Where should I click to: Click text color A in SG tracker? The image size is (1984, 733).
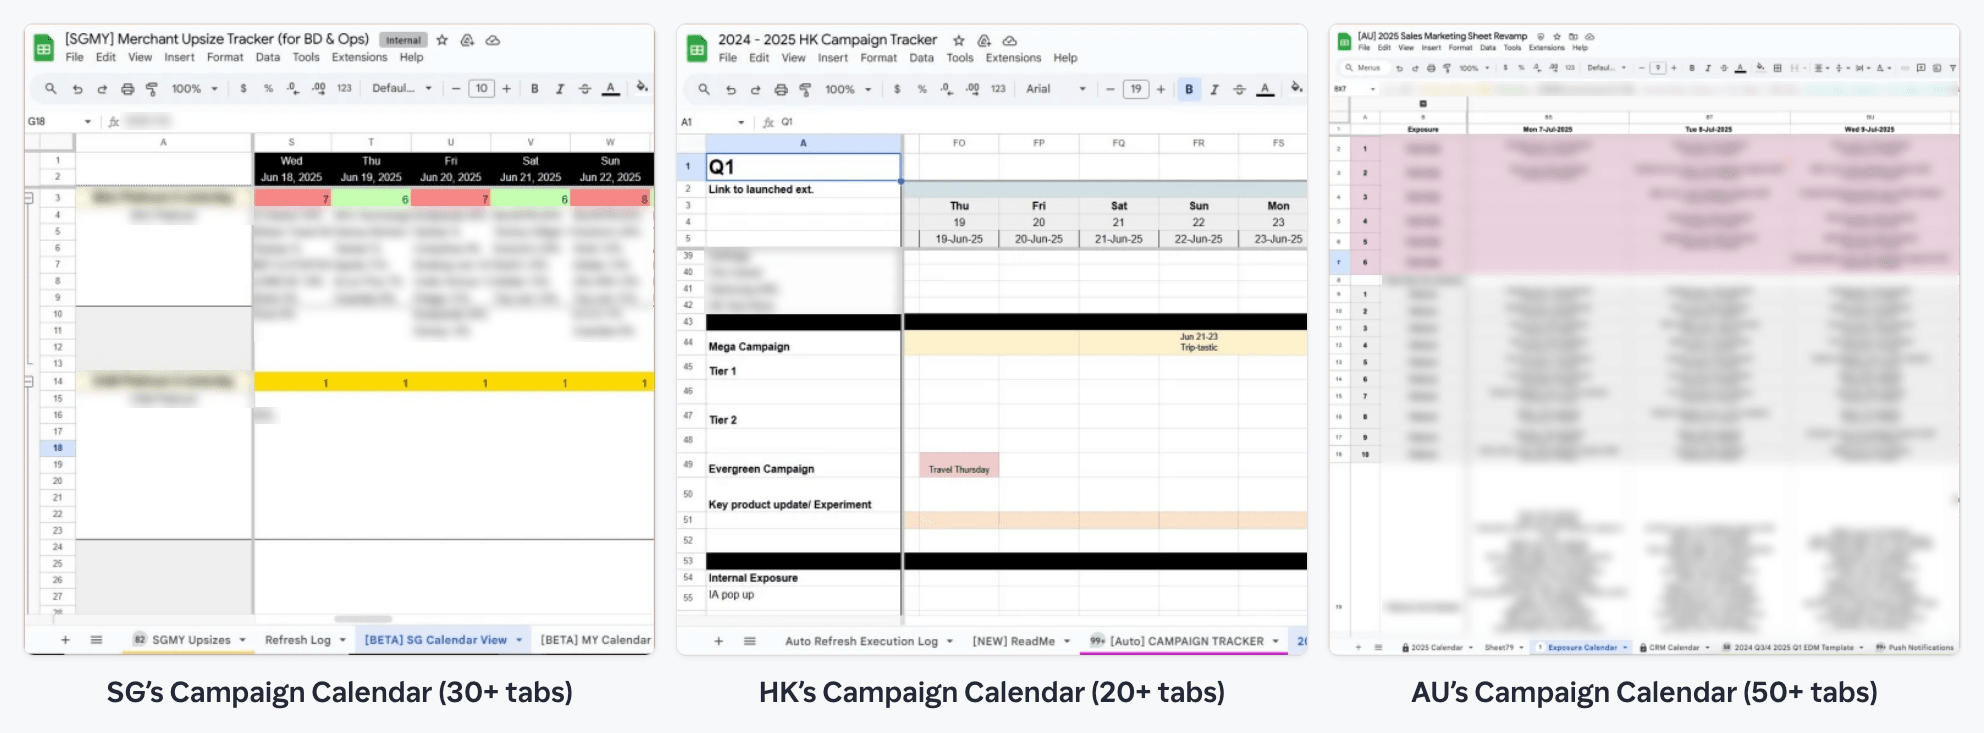point(611,89)
